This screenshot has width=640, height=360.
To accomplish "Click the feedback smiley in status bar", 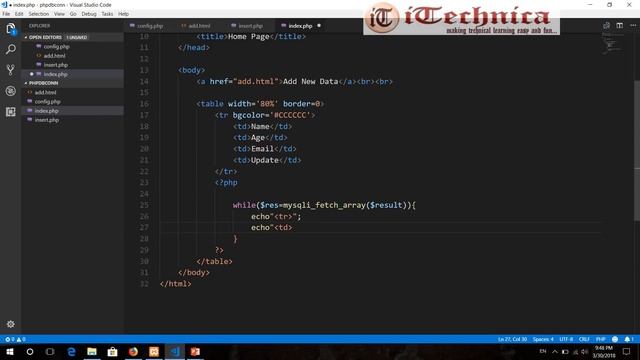I will point(615,339).
